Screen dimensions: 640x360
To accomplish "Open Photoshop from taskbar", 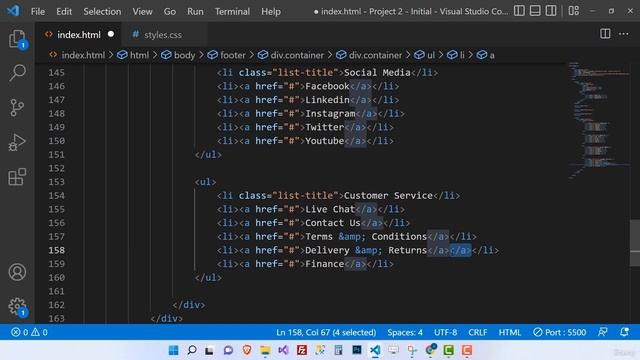I will click(x=357, y=350).
